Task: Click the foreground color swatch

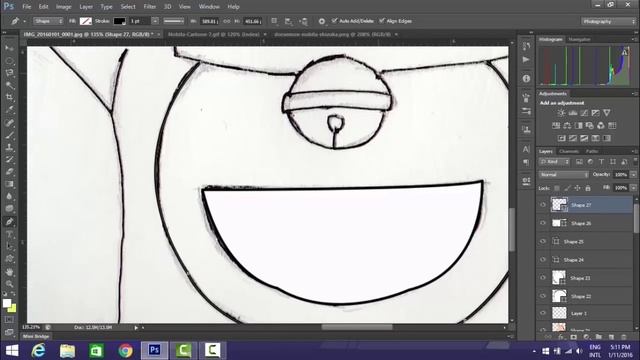Action: [x=7, y=303]
